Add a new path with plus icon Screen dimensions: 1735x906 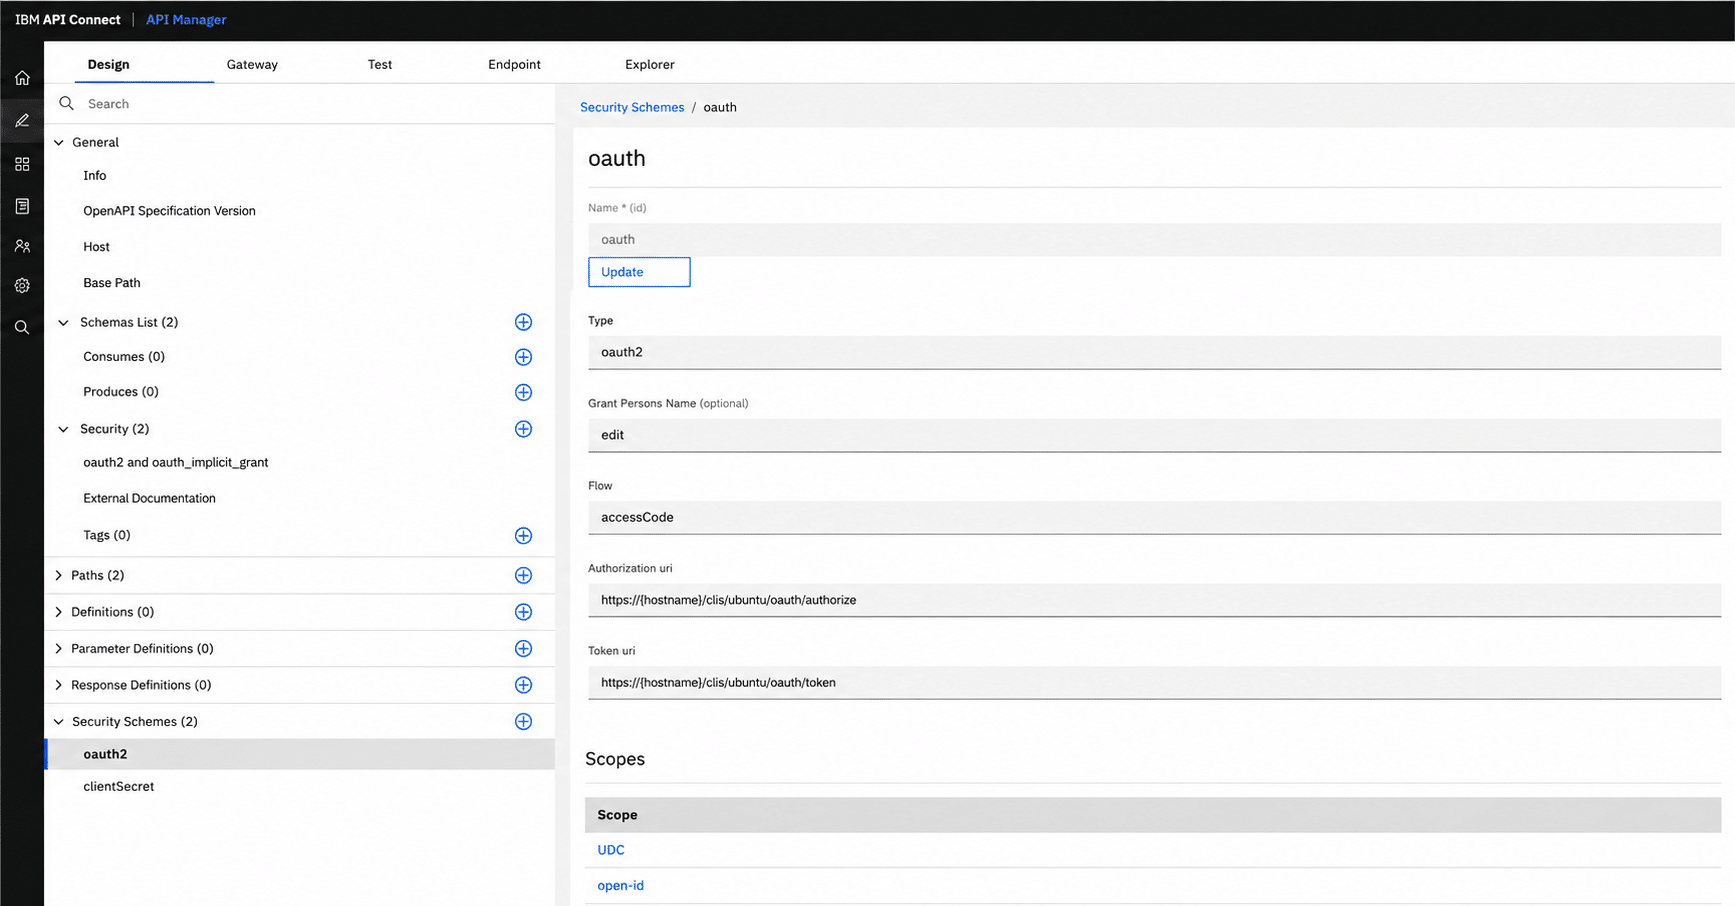[x=523, y=575]
